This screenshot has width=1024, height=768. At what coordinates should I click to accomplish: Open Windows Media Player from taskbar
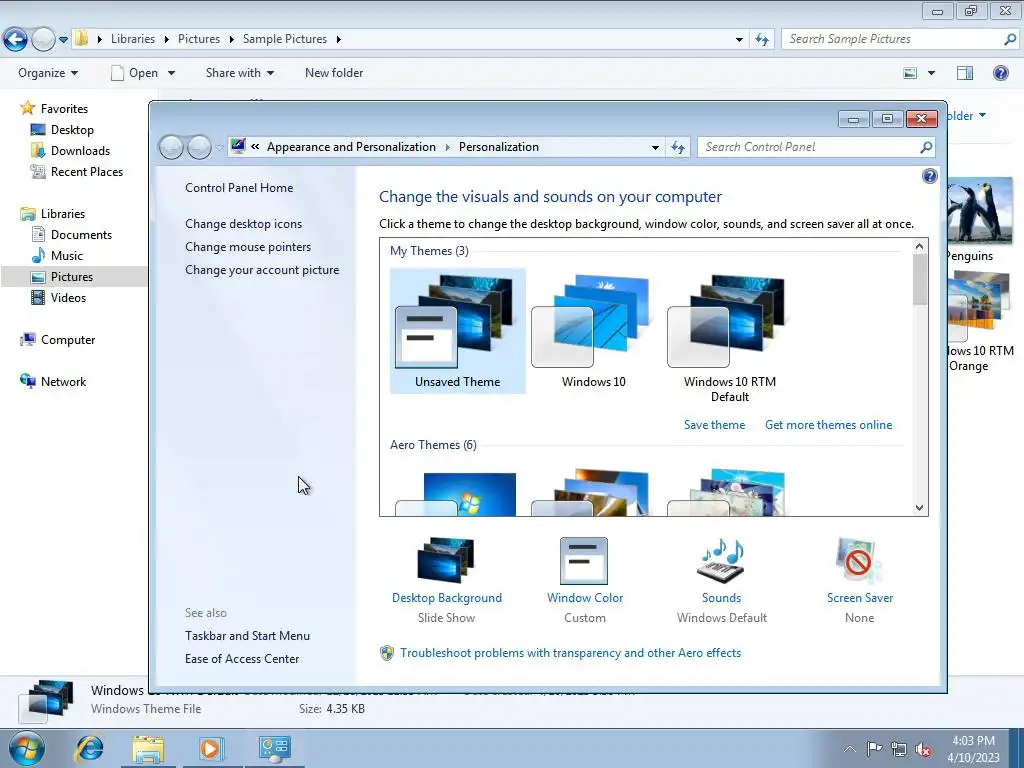click(210, 748)
